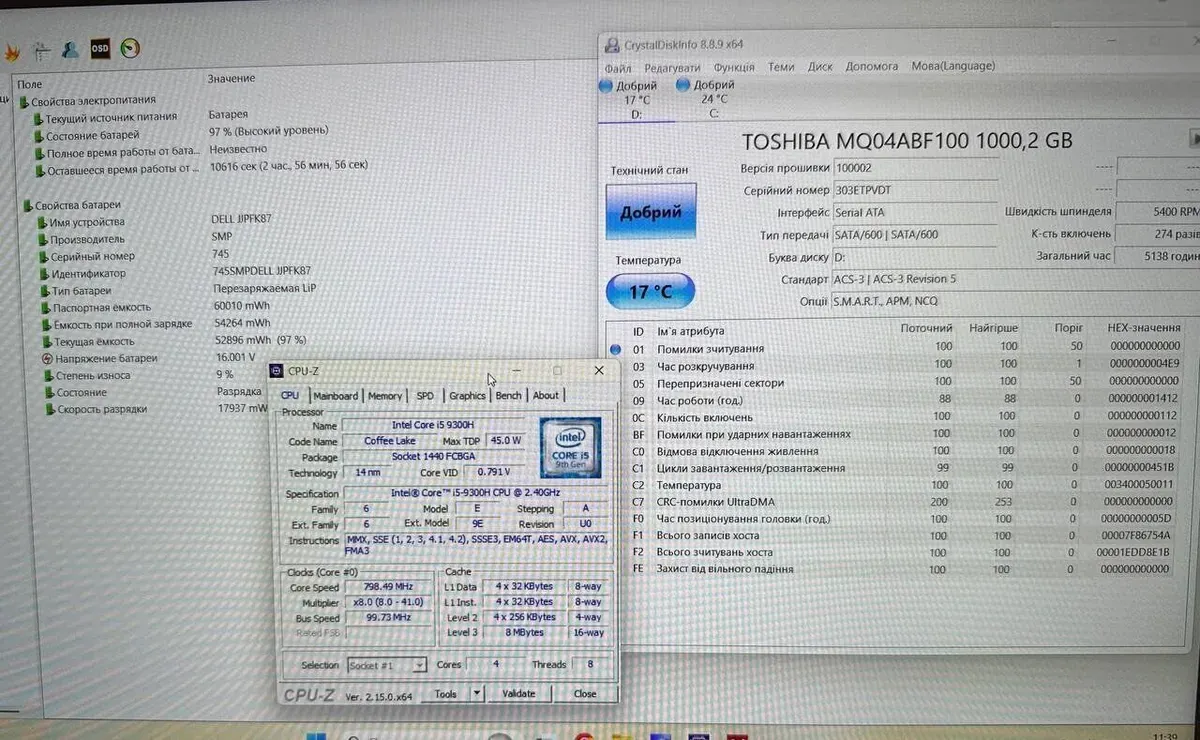Click the report list toolbar icon
Image resolution: width=1200 pixels, height=740 pixels.
(42, 50)
